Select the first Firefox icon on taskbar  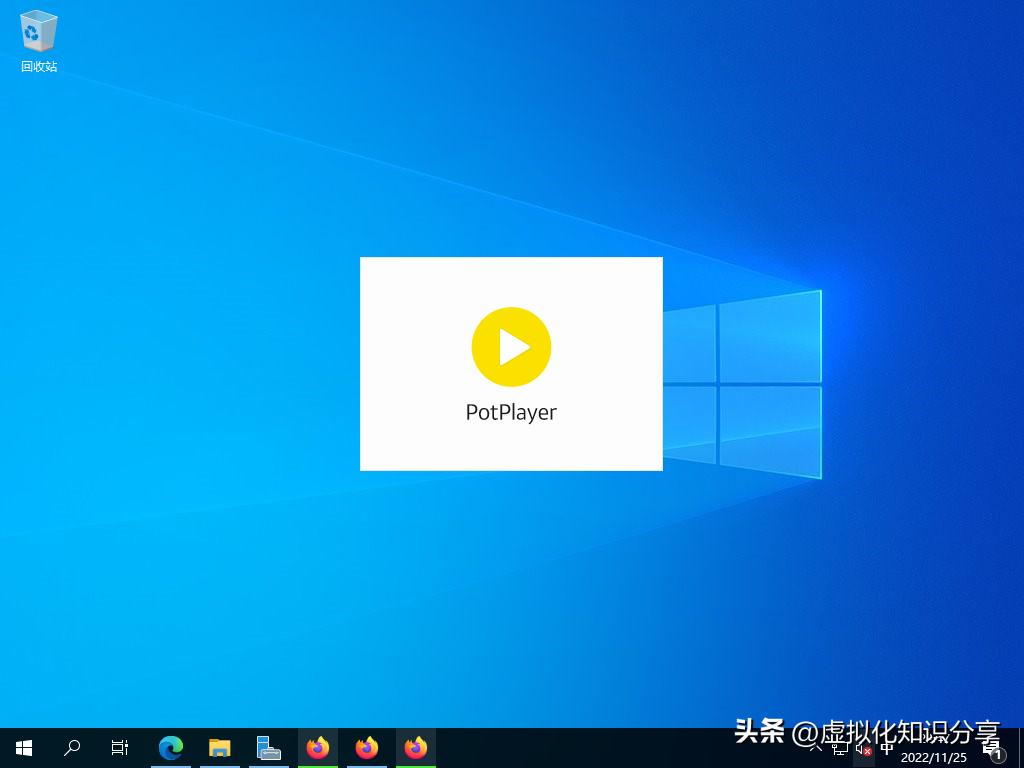(318, 747)
